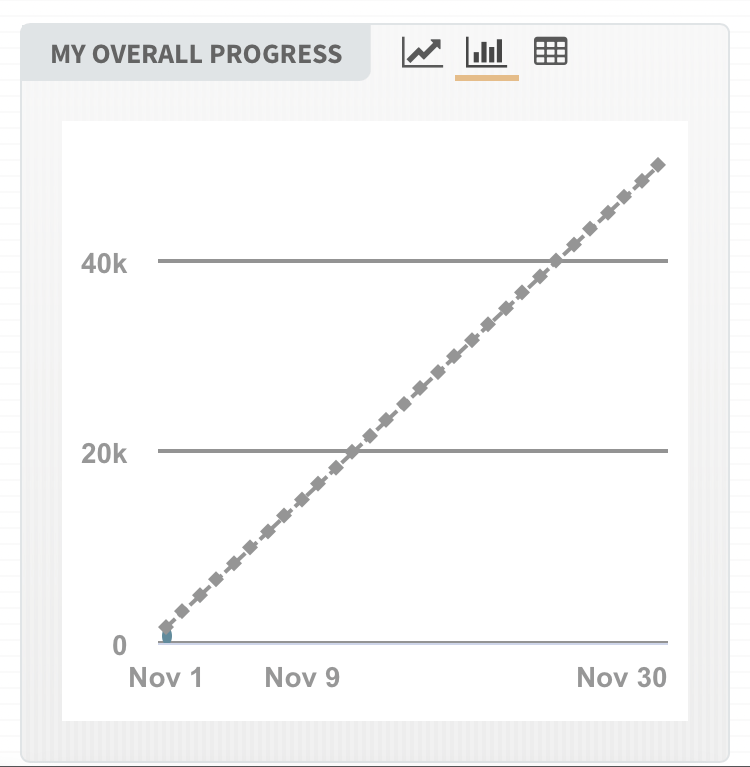Click the blue data point at Nov 1

pos(167,637)
